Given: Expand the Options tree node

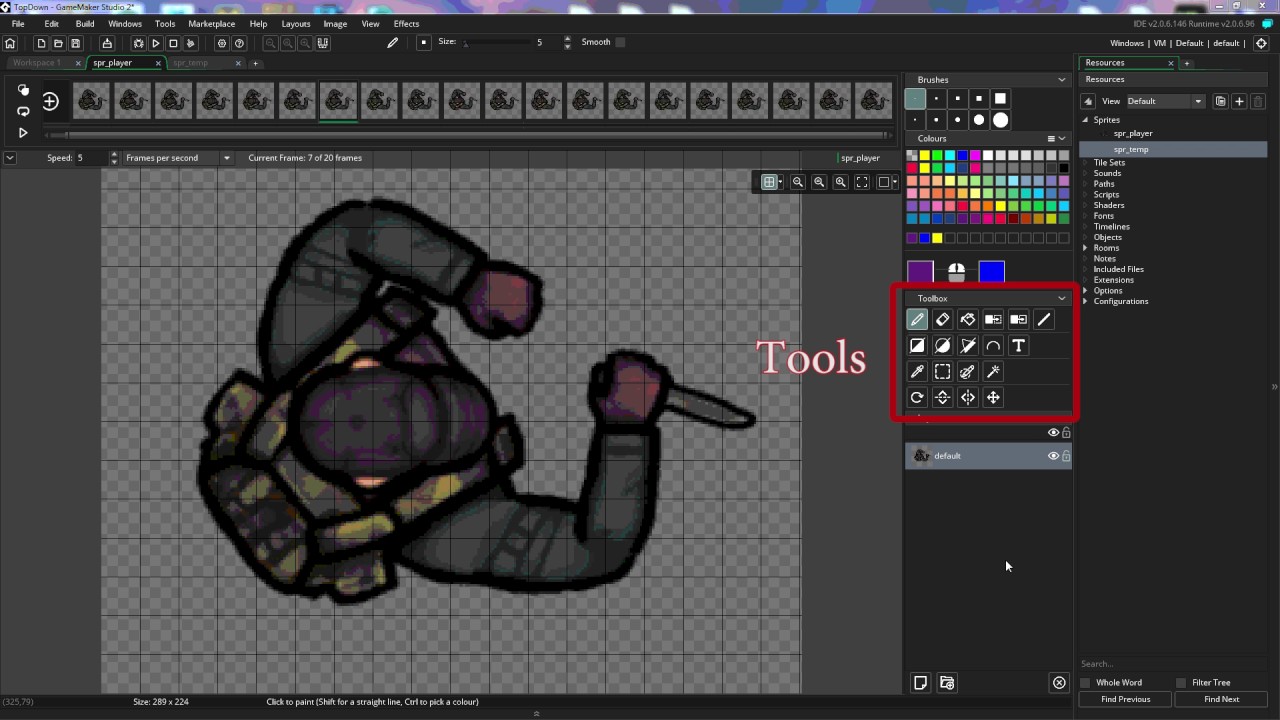Looking at the screenshot, I should coord(1085,291).
